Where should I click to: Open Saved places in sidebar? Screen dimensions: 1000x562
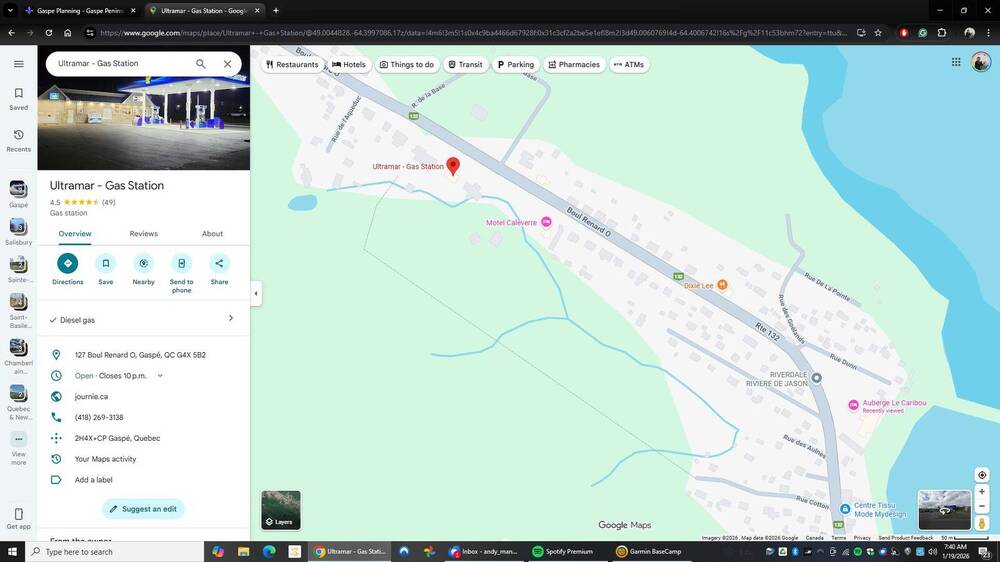point(18,98)
